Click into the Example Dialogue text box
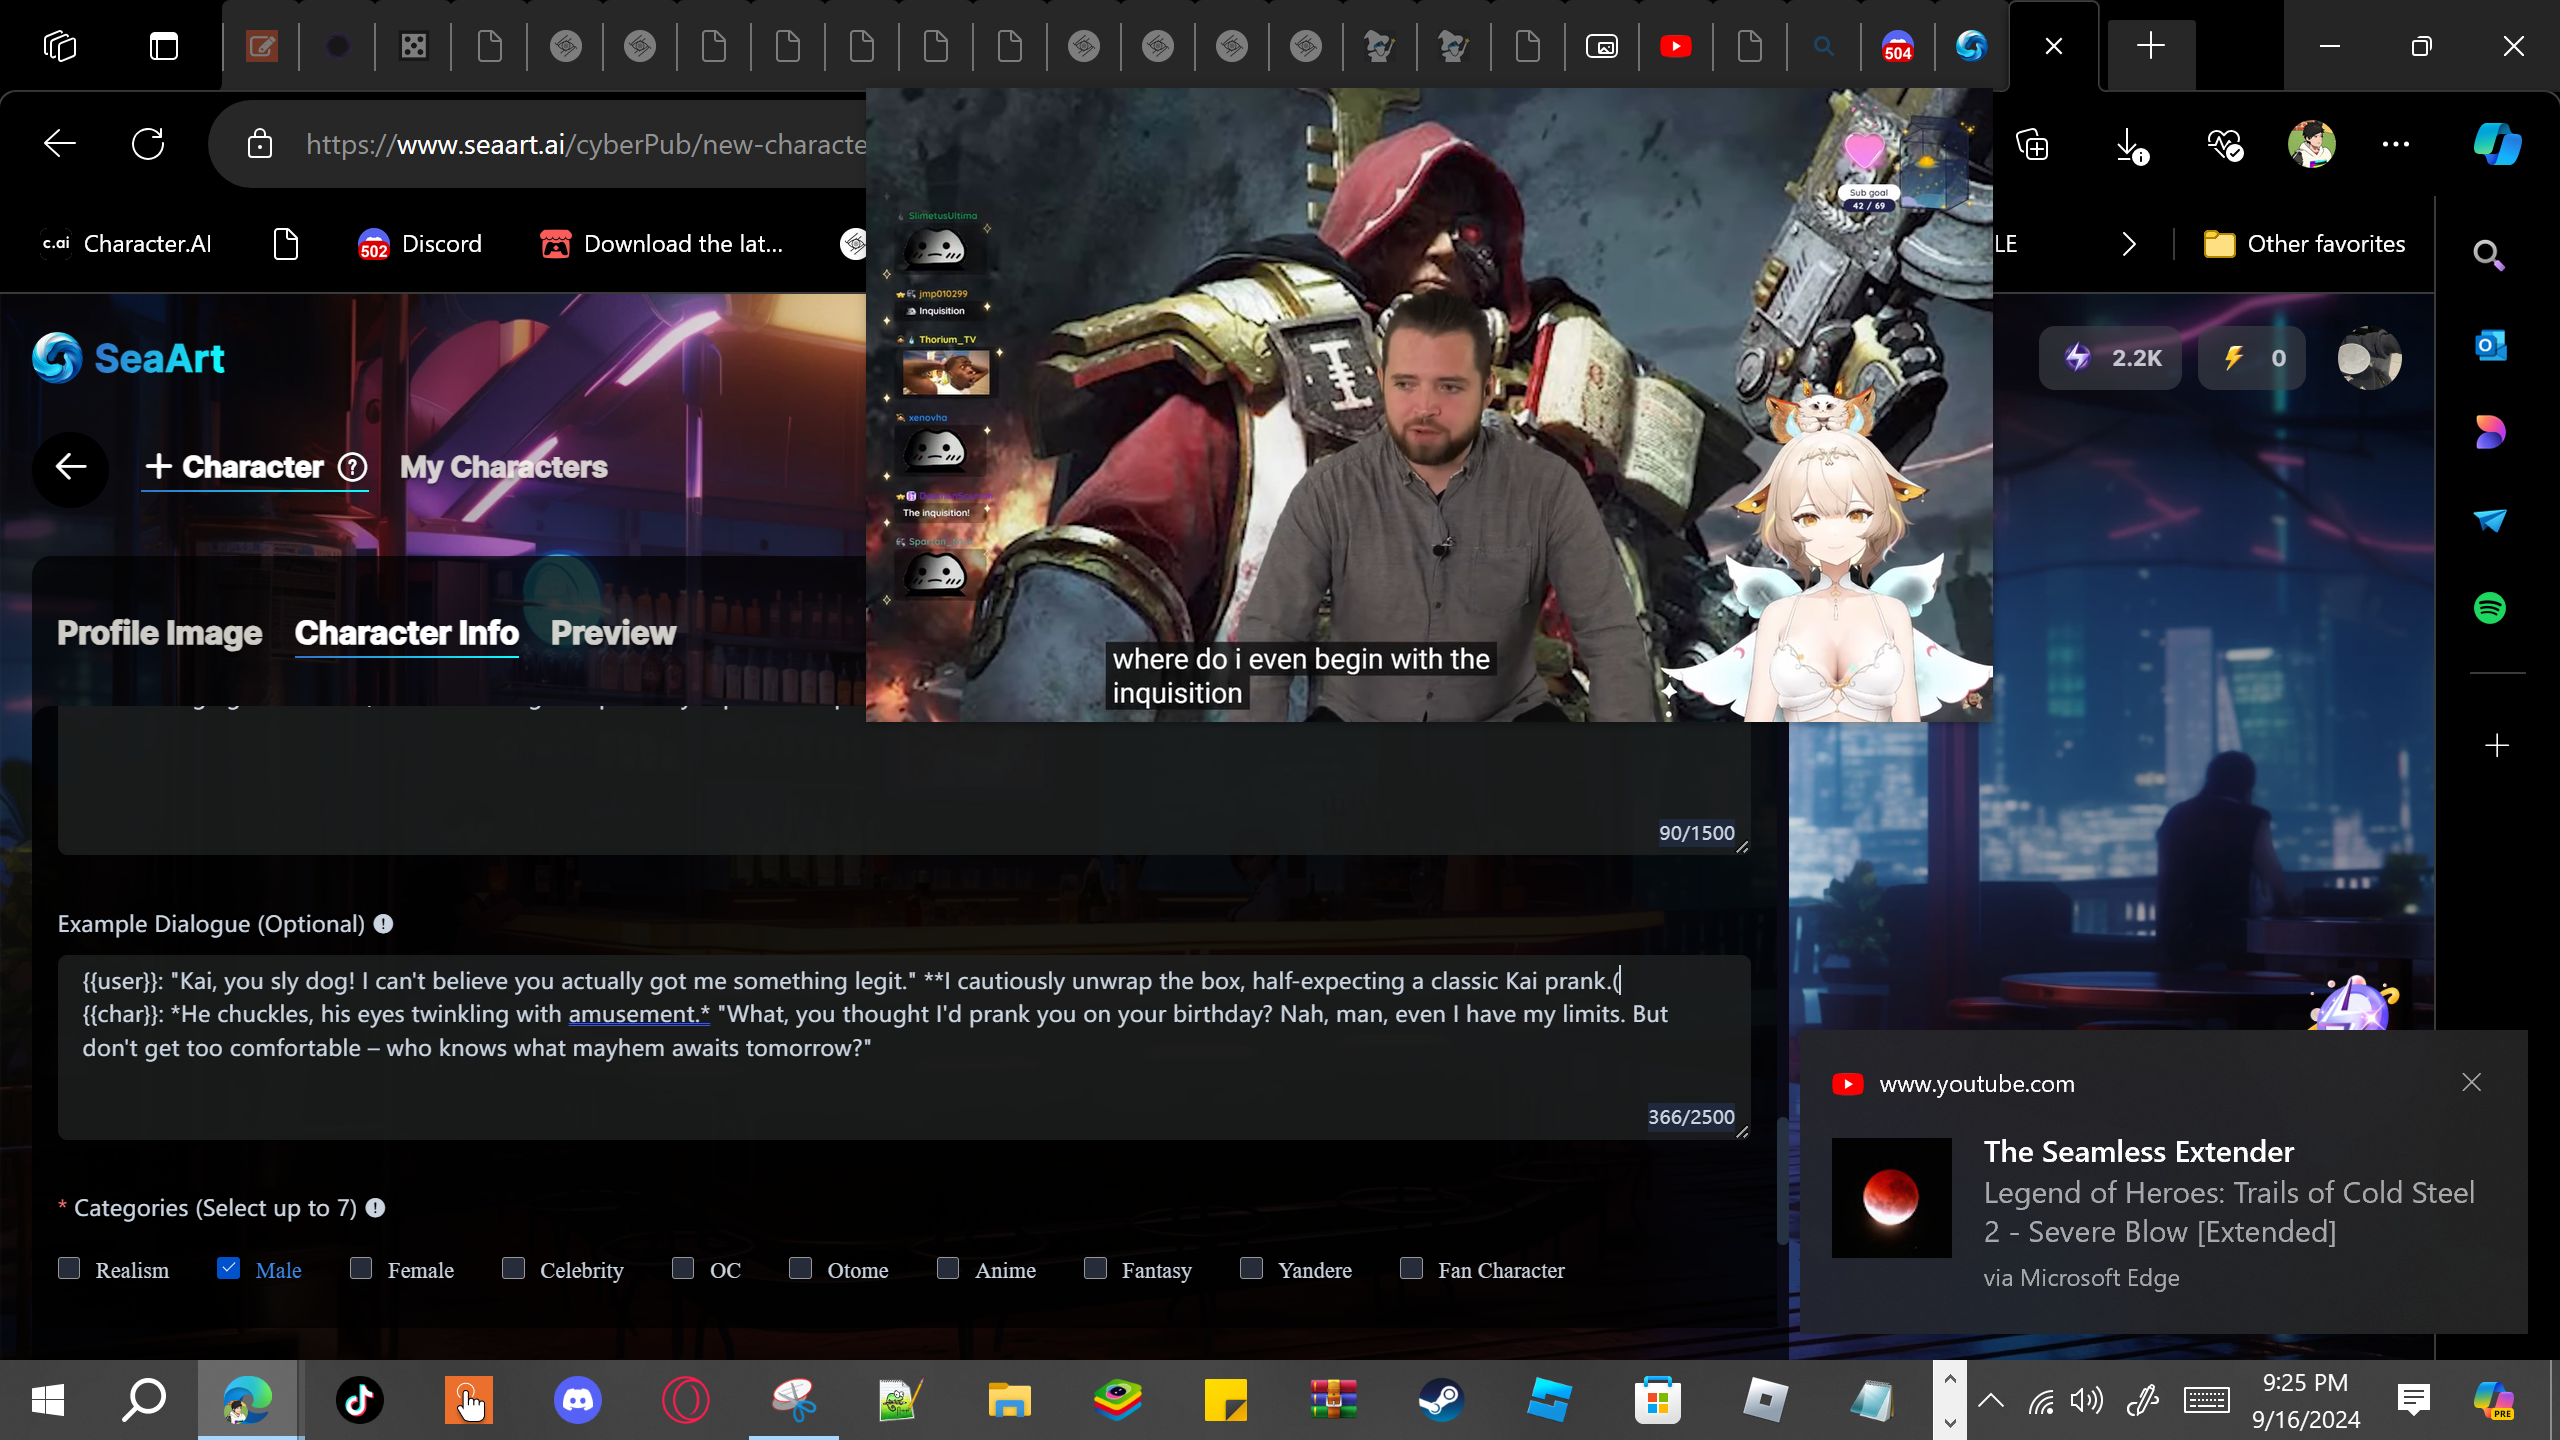2560x1440 pixels. point(904,1047)
